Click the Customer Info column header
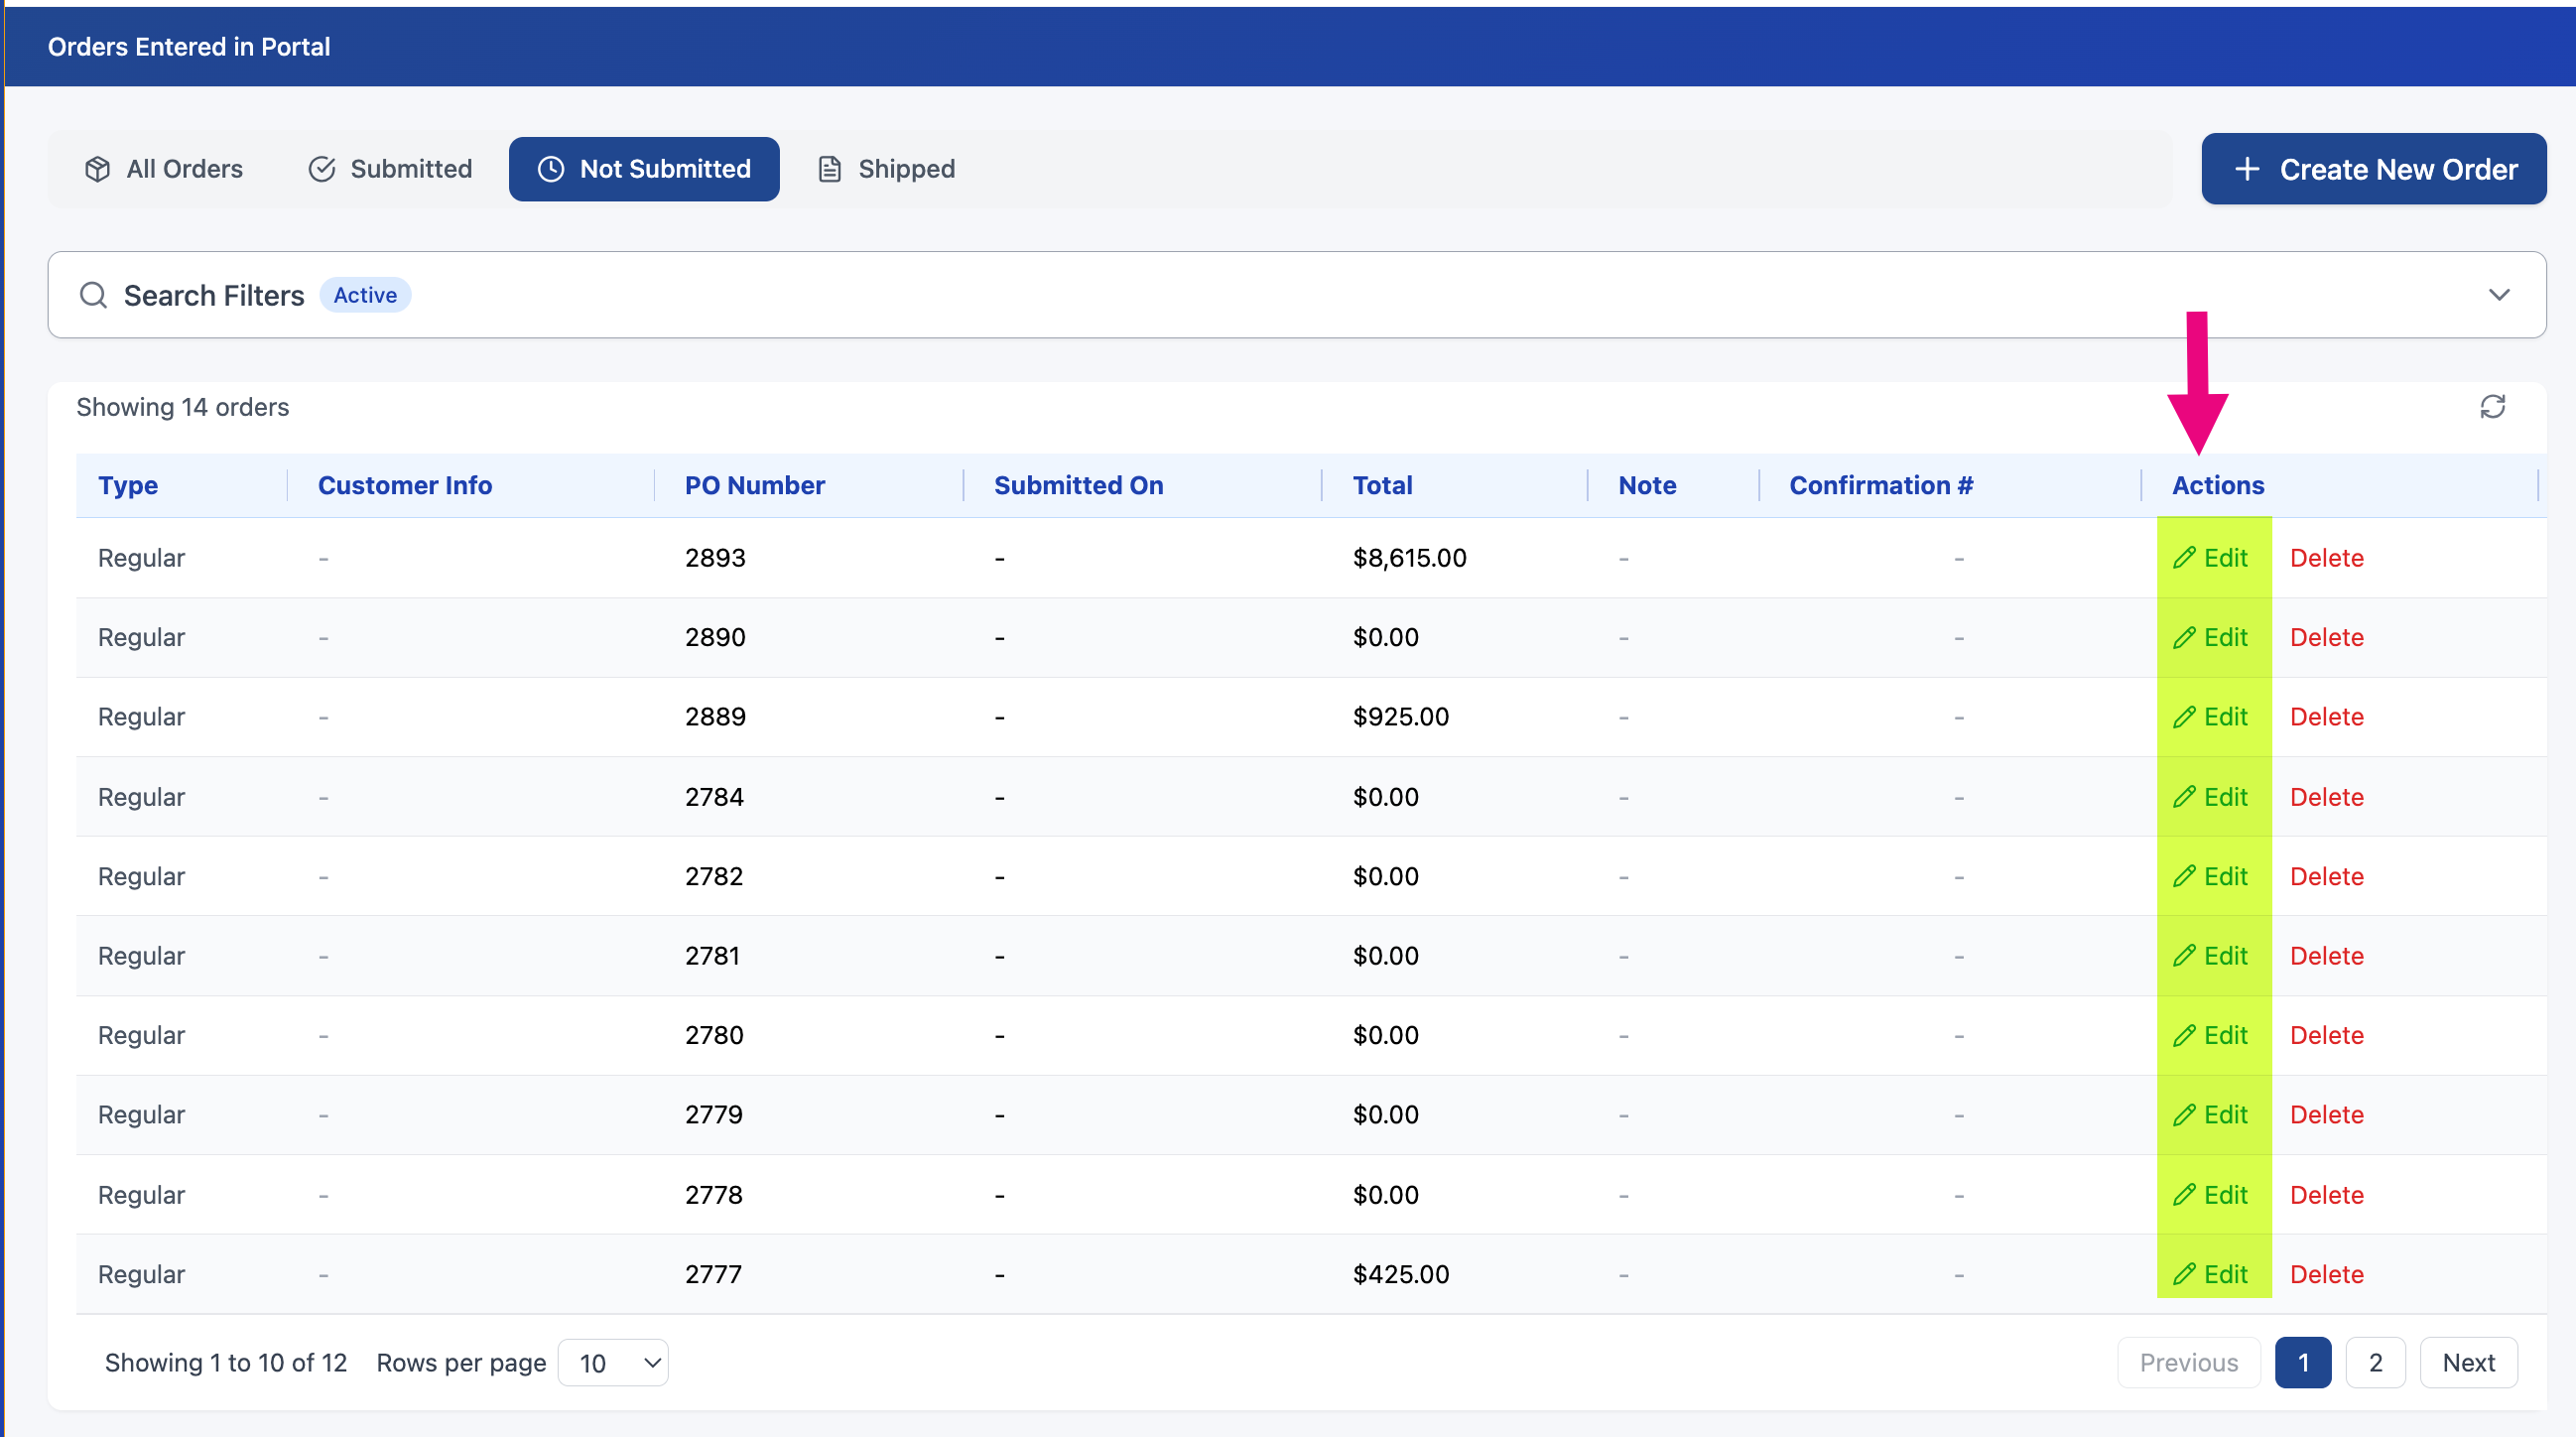 coord(404,485)
